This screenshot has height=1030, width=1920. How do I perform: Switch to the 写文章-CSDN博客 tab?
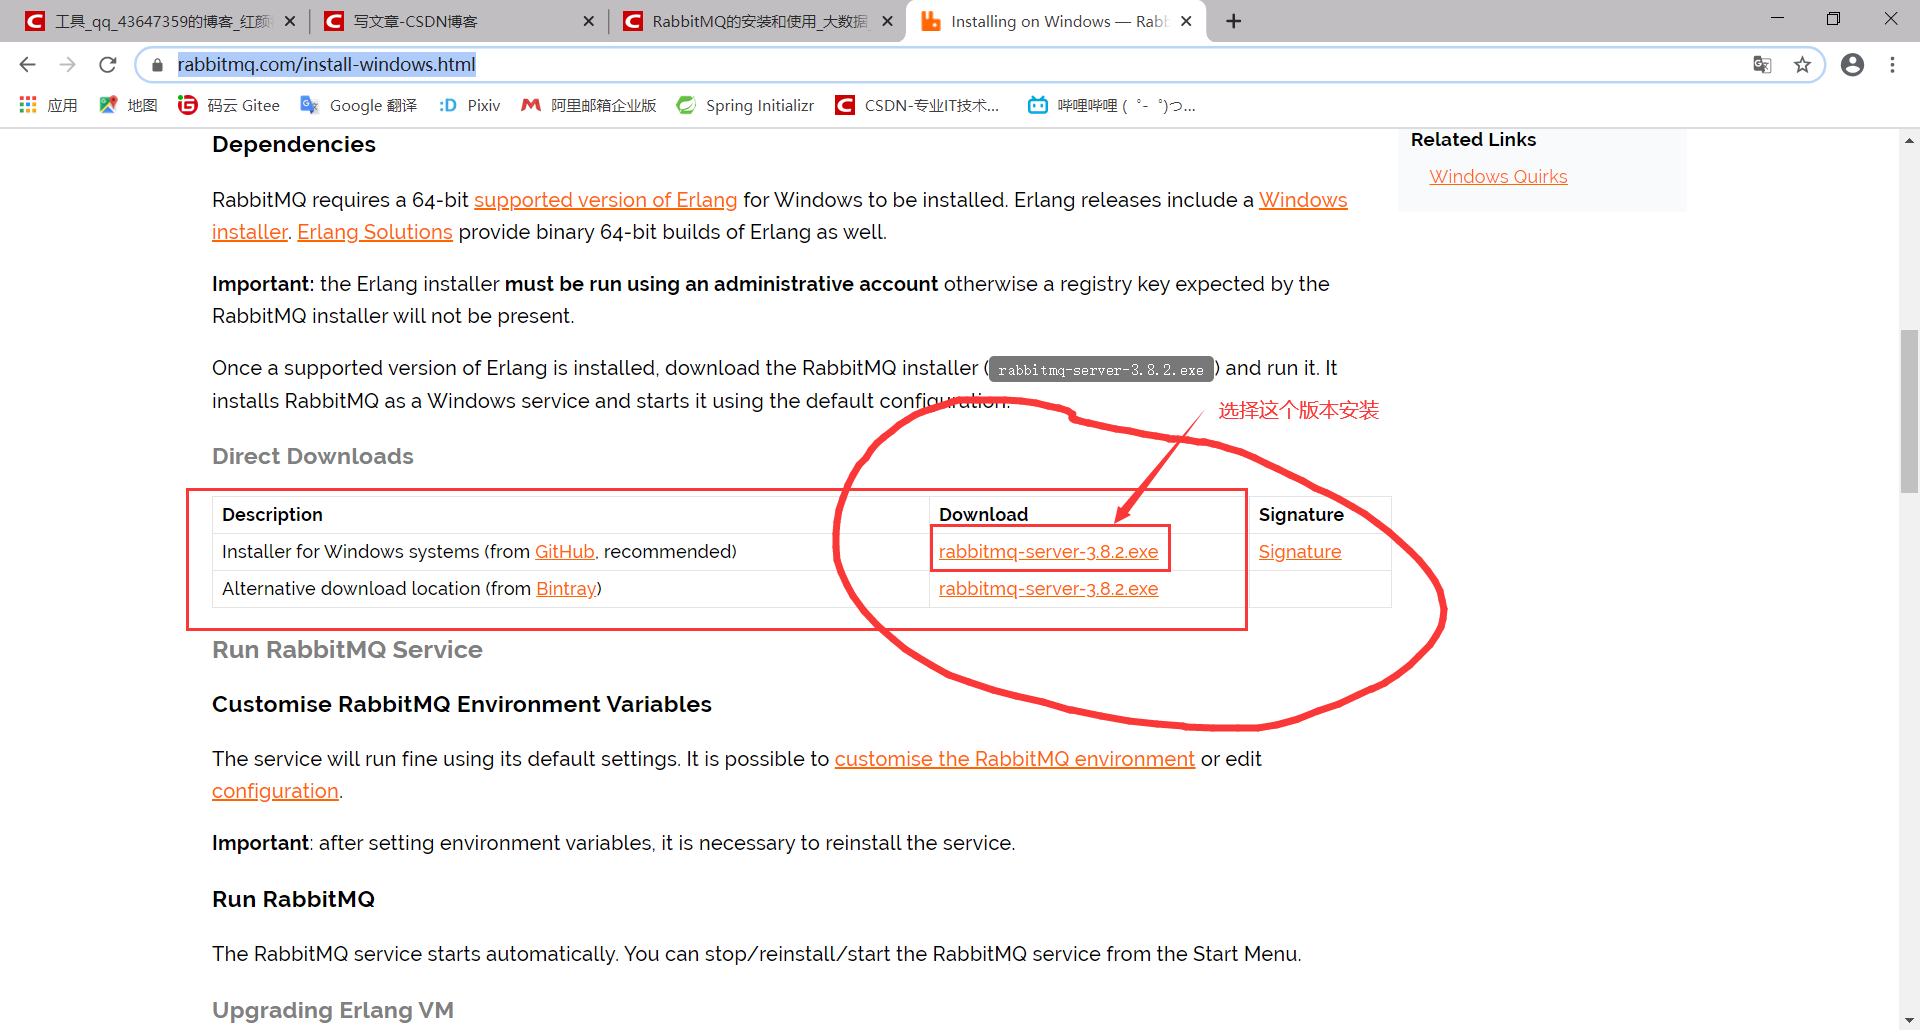tap(458, 21)
